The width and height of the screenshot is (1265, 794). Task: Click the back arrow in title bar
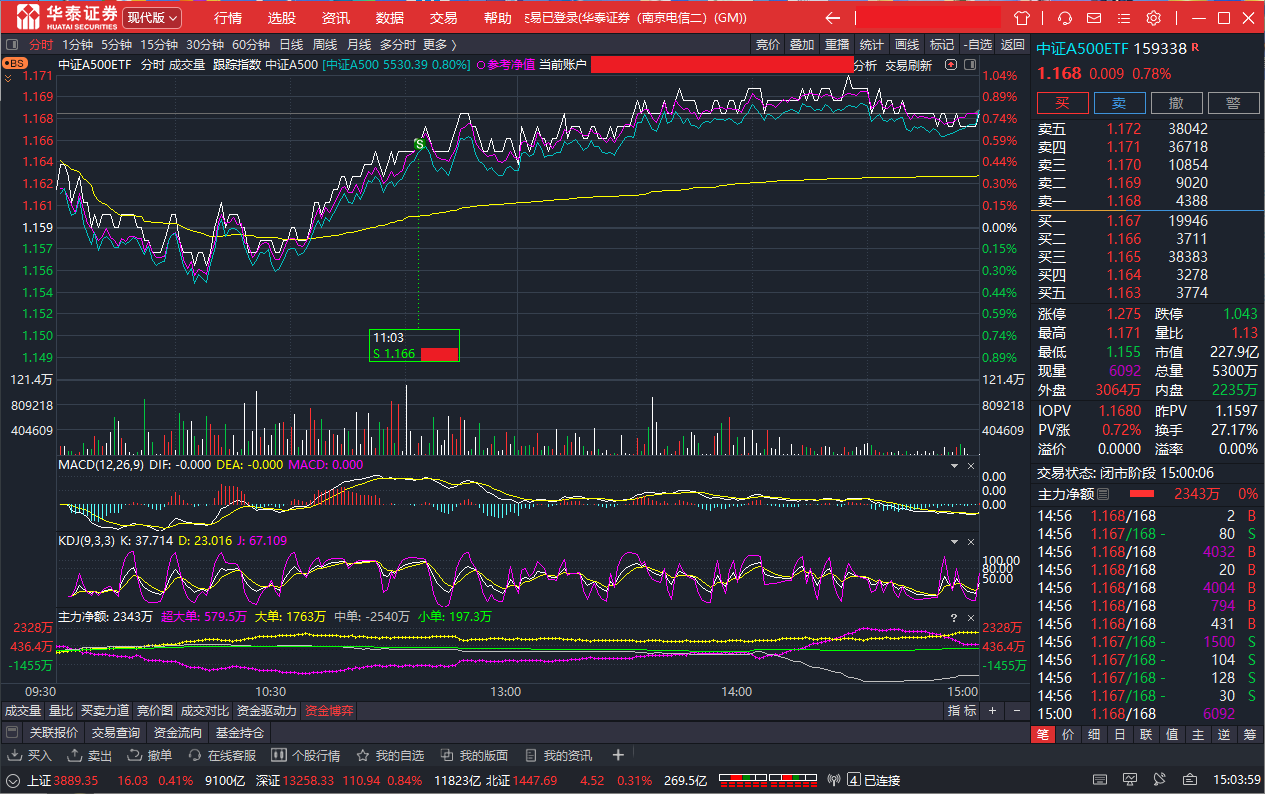(x=832, y=18)
